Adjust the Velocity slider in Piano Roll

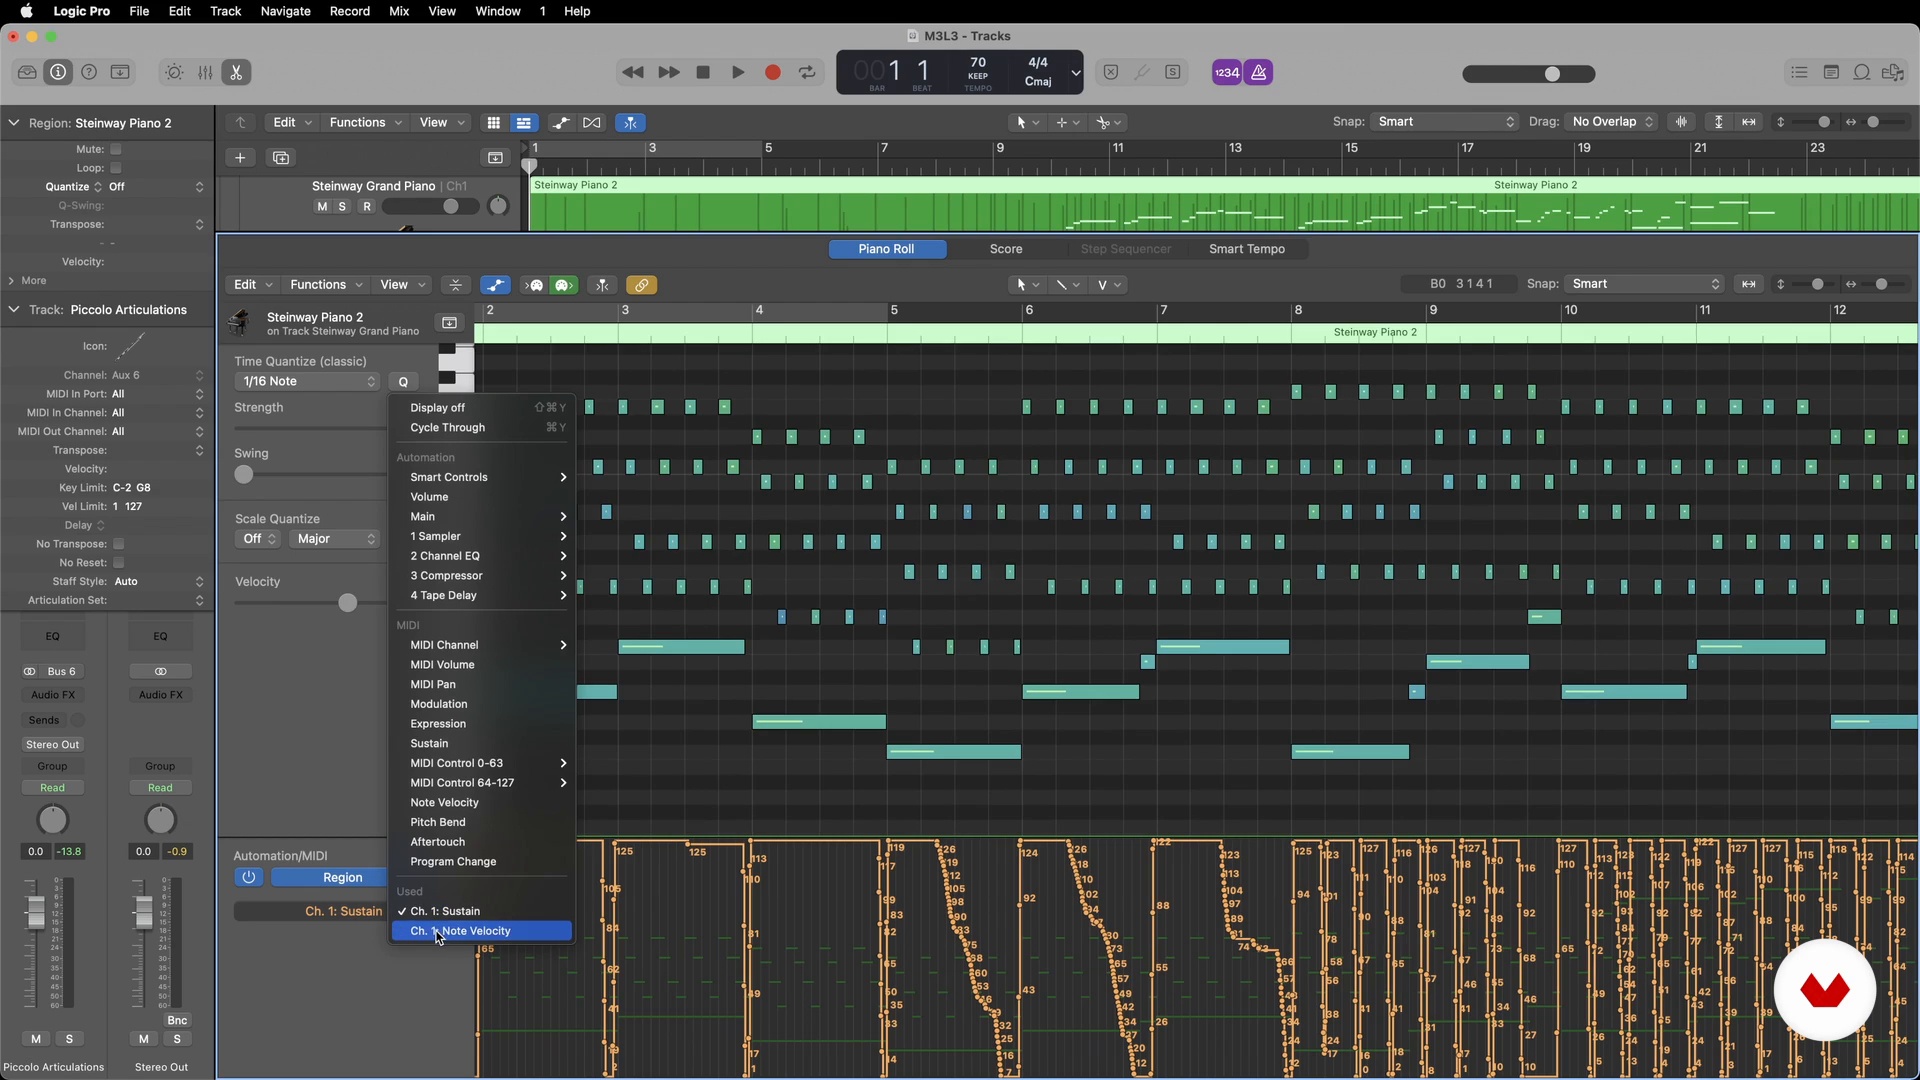347,603
